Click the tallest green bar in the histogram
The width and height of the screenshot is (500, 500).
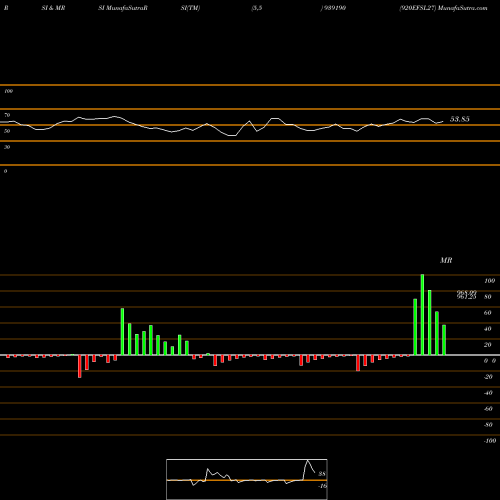[422, 315]
